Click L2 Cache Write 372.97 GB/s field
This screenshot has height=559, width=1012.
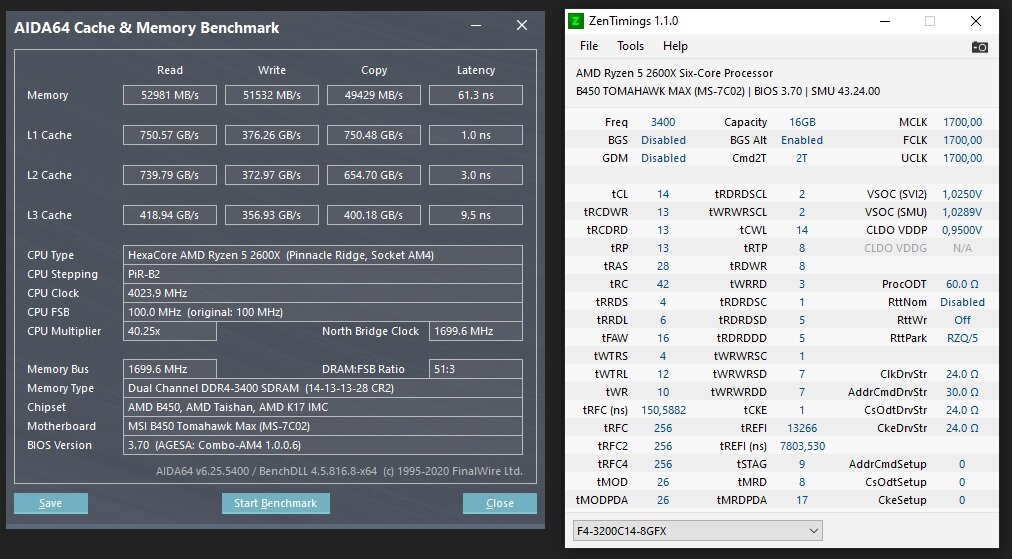pos(272,175)
